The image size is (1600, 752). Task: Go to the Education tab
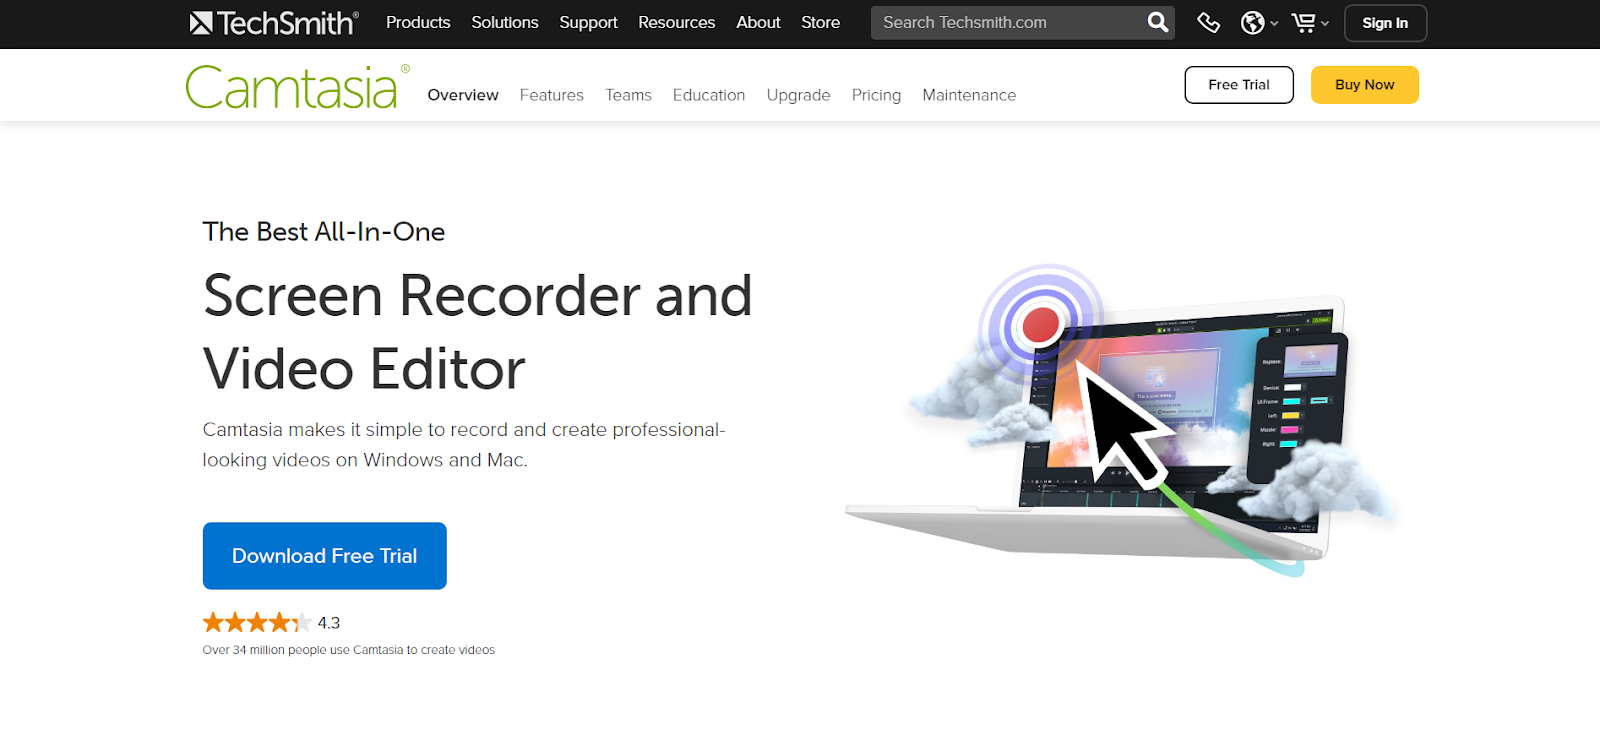pyautogui.click(x=709, y=95)
